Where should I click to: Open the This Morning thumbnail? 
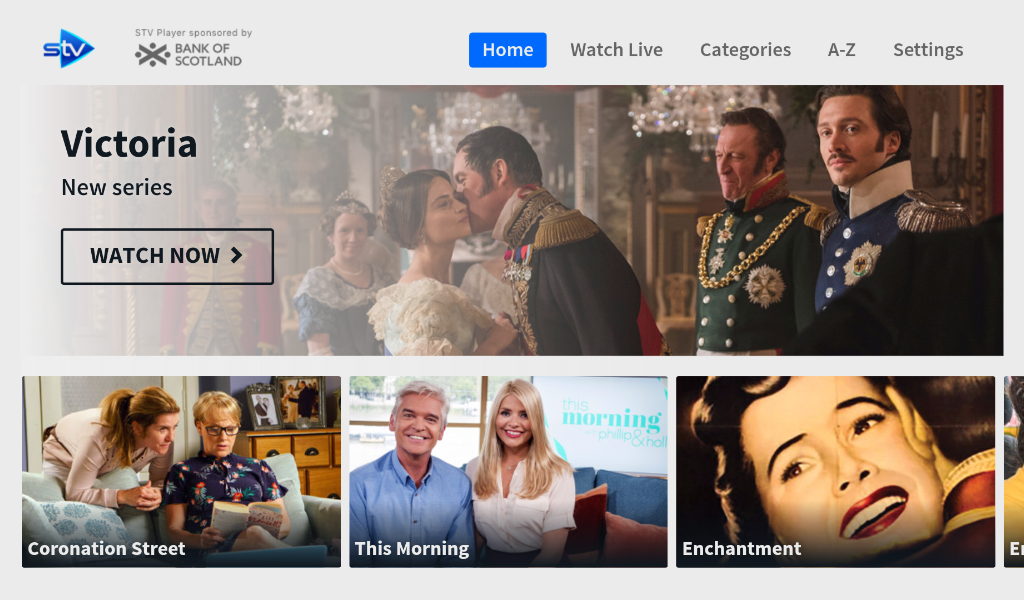508,471
